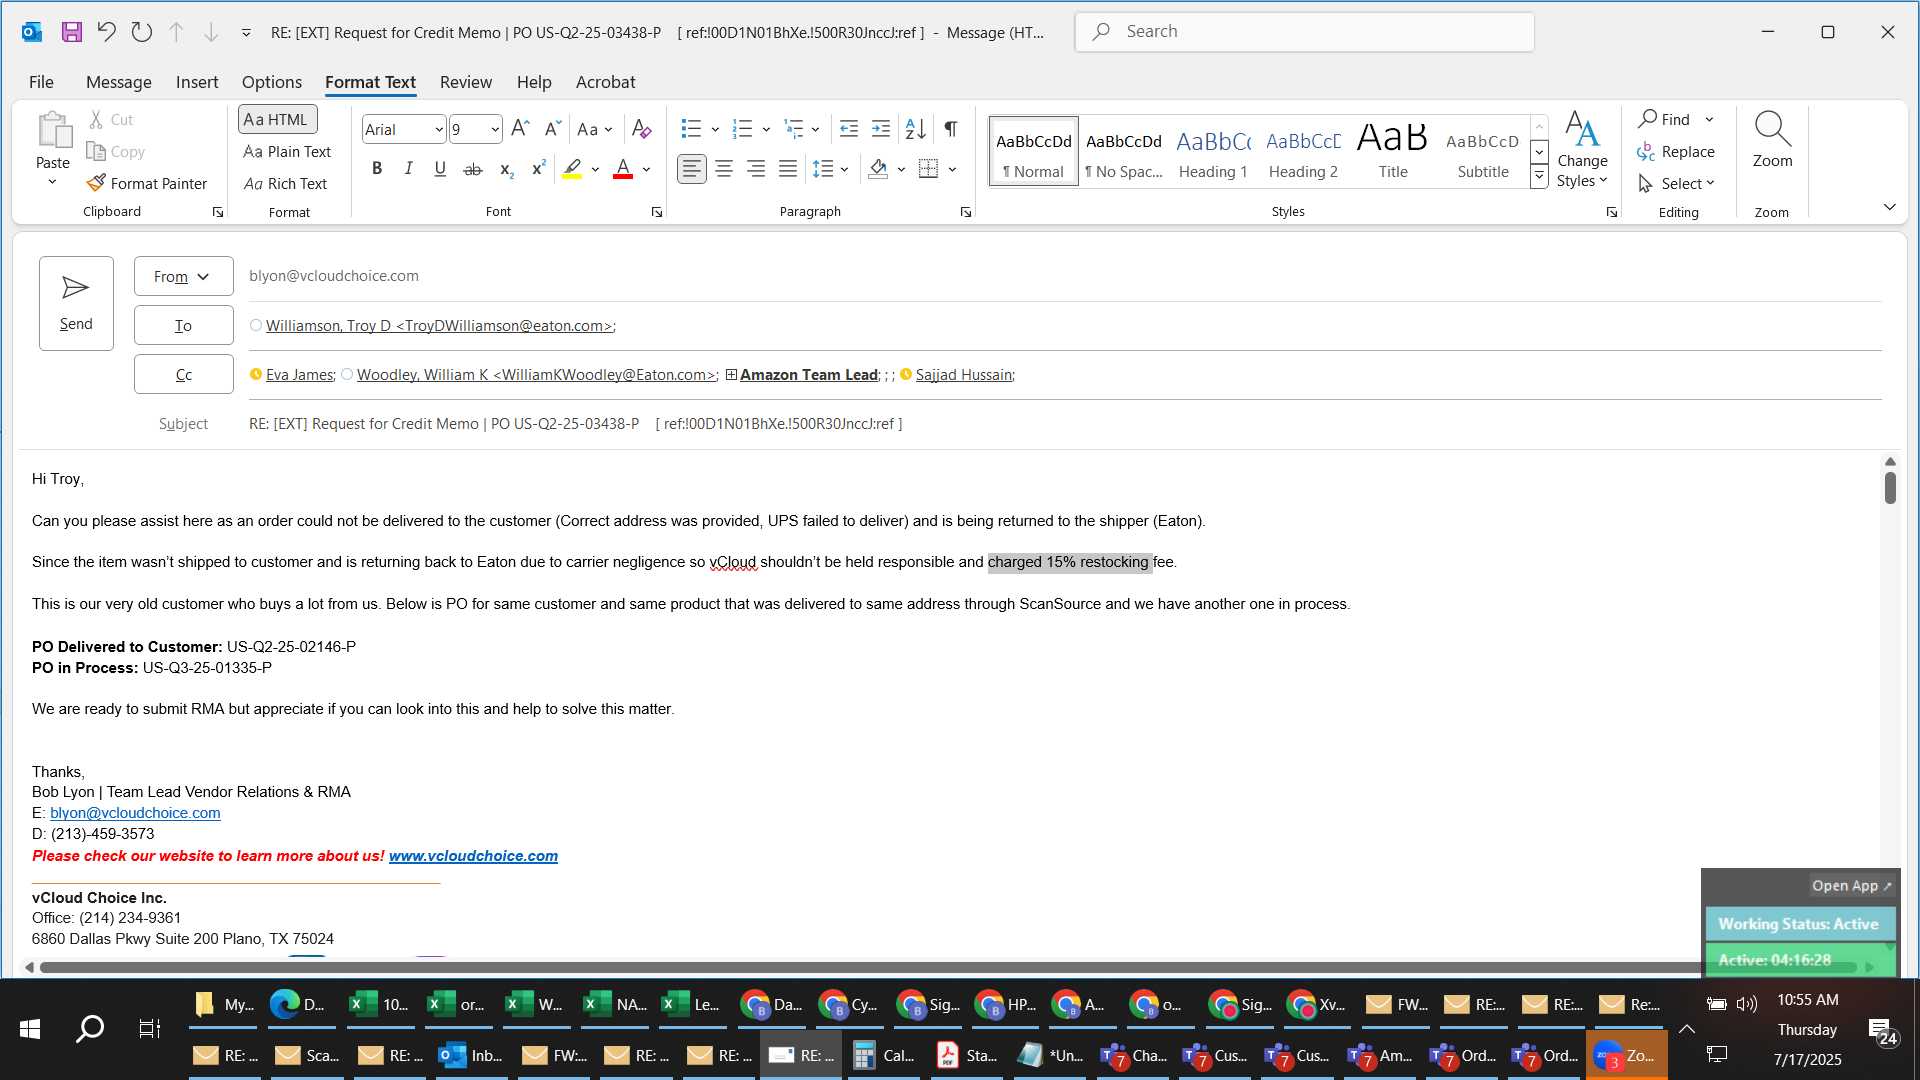Show paragraph marks pilcrow icon
The height and width of the screenshot is (1080, 1920).
pos(951,128)
